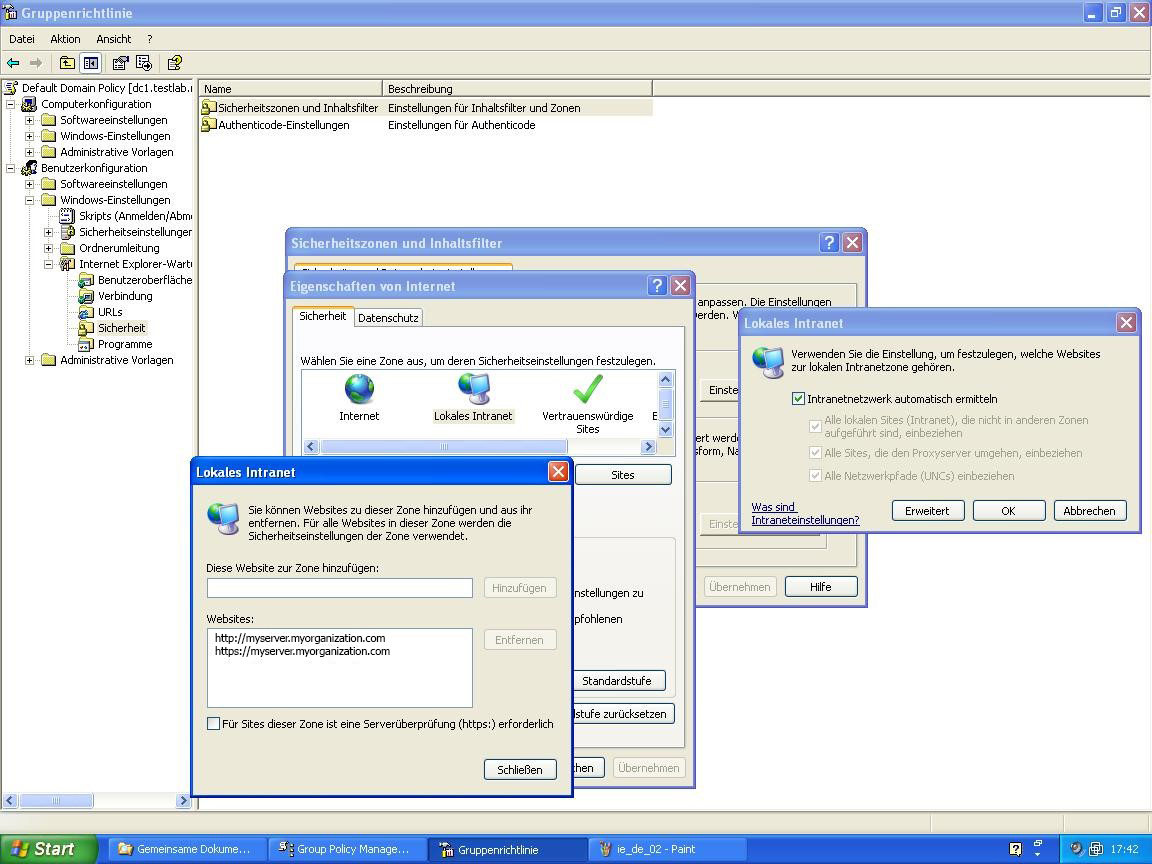
Task: Select the Internet zone globe icon
Action: 359,389
